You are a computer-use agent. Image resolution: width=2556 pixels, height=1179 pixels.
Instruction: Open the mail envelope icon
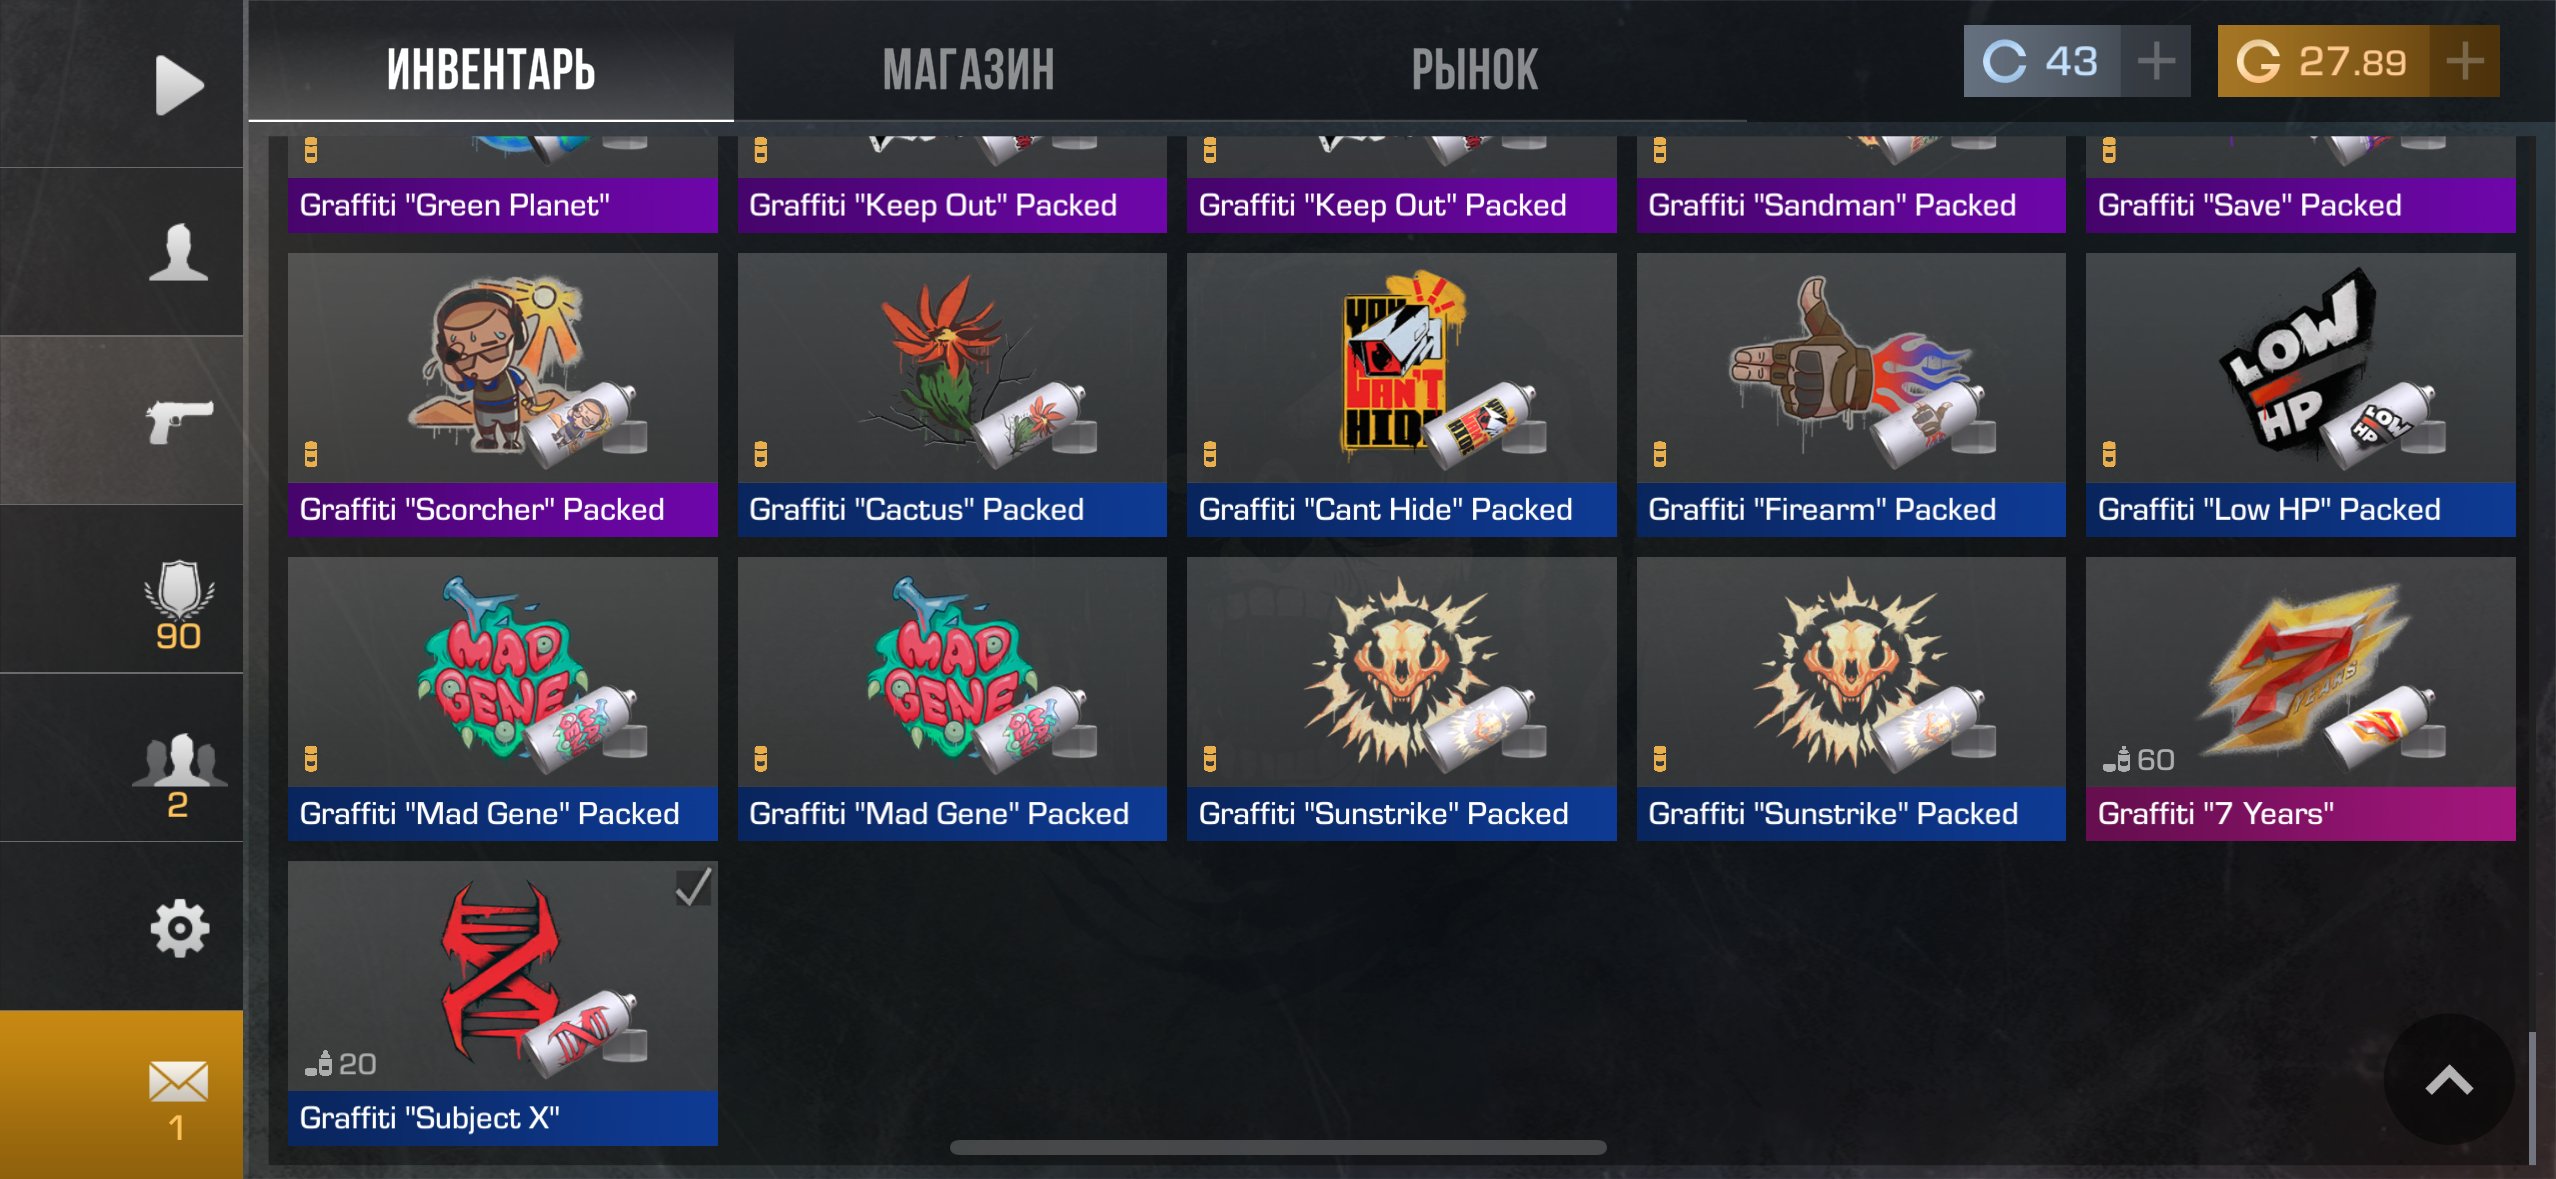pos(178,1098)
